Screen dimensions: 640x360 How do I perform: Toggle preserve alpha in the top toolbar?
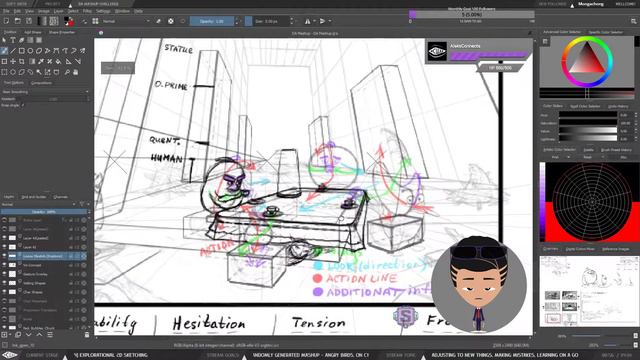(x=171, y=21)
